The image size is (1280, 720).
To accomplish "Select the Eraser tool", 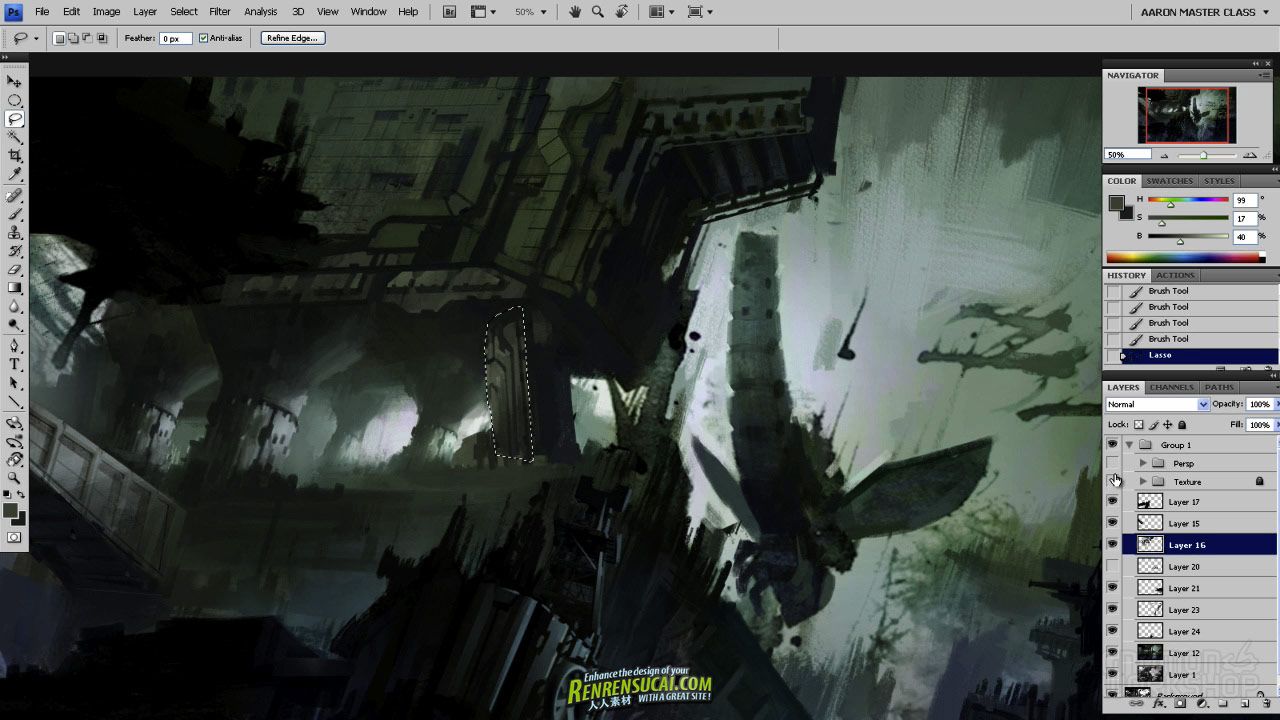I will pyautogui.click(x=14, y=270).
